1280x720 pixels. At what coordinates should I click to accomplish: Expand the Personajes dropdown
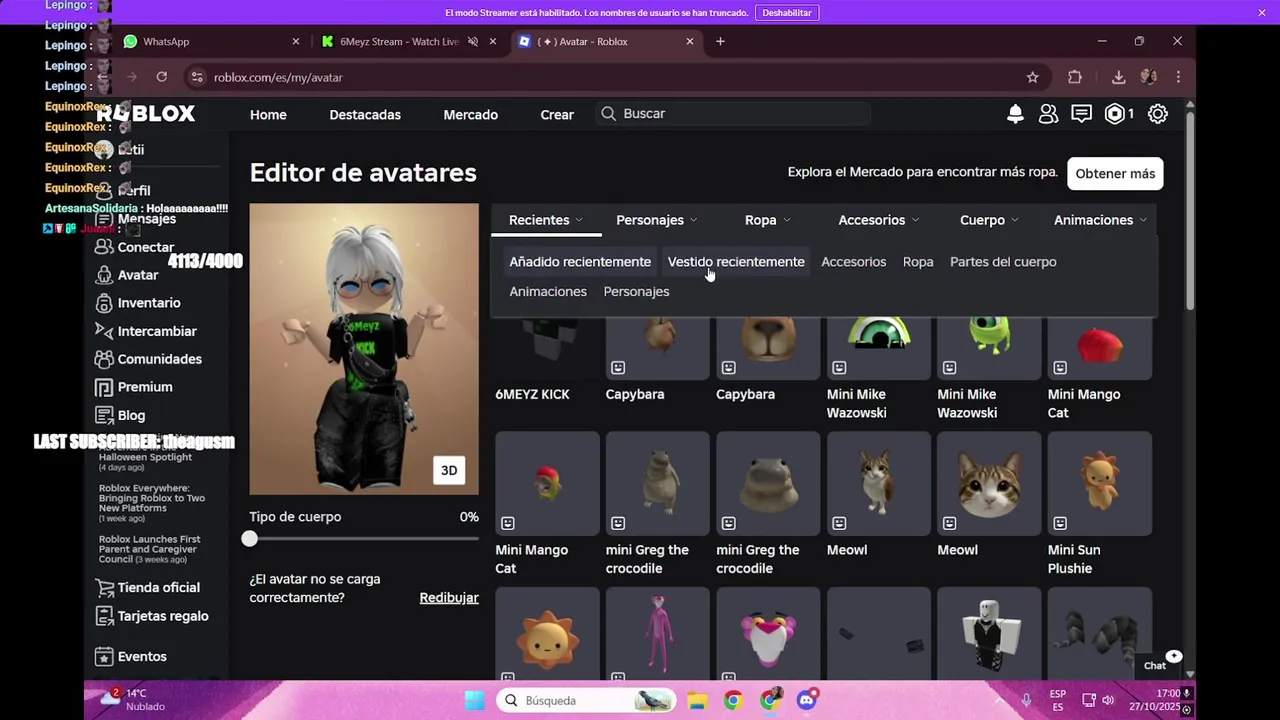coord(657,220)
